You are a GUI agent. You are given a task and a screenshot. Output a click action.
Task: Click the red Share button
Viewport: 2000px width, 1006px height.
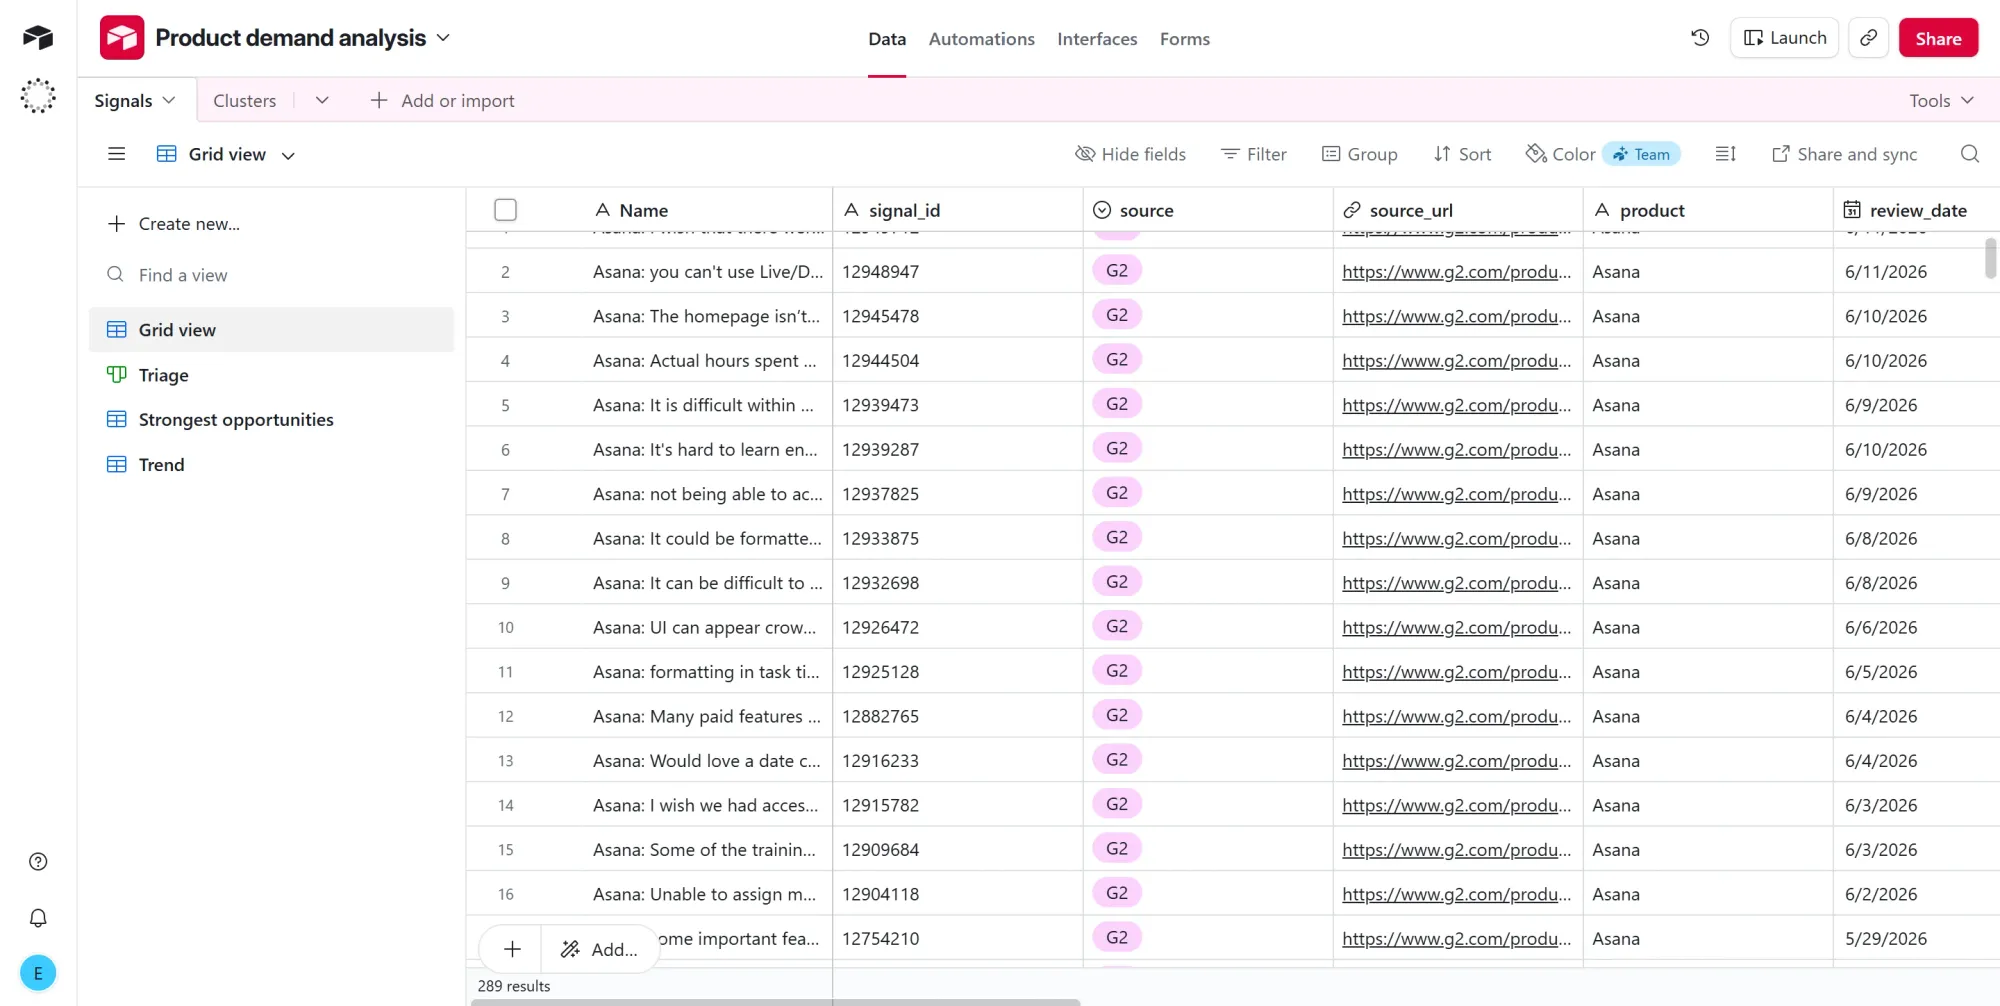click(x=1938, y=38)
